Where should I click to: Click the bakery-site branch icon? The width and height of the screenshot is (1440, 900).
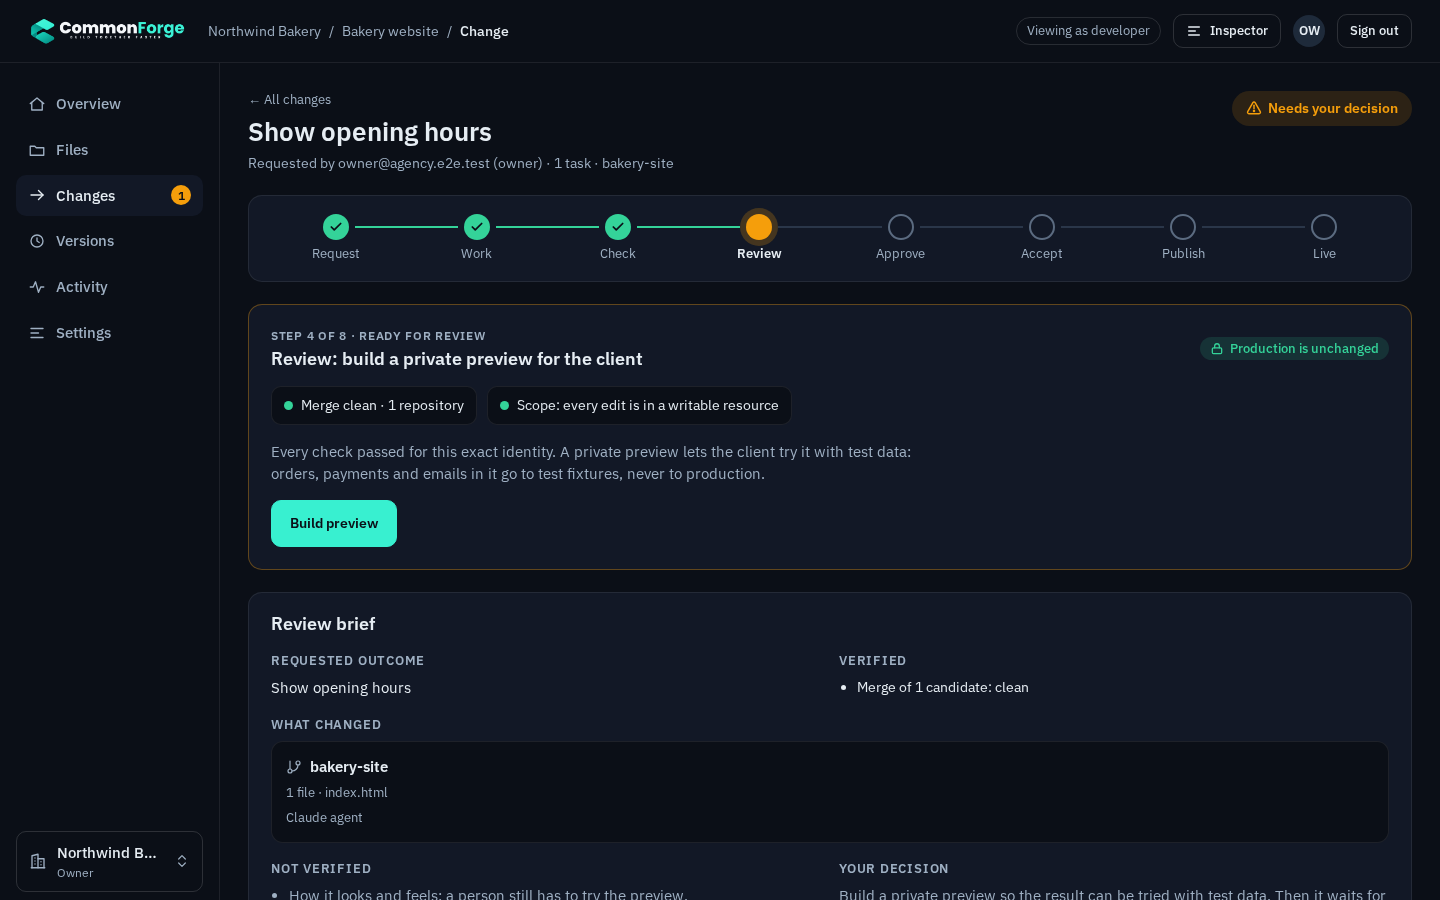point(294,767)
